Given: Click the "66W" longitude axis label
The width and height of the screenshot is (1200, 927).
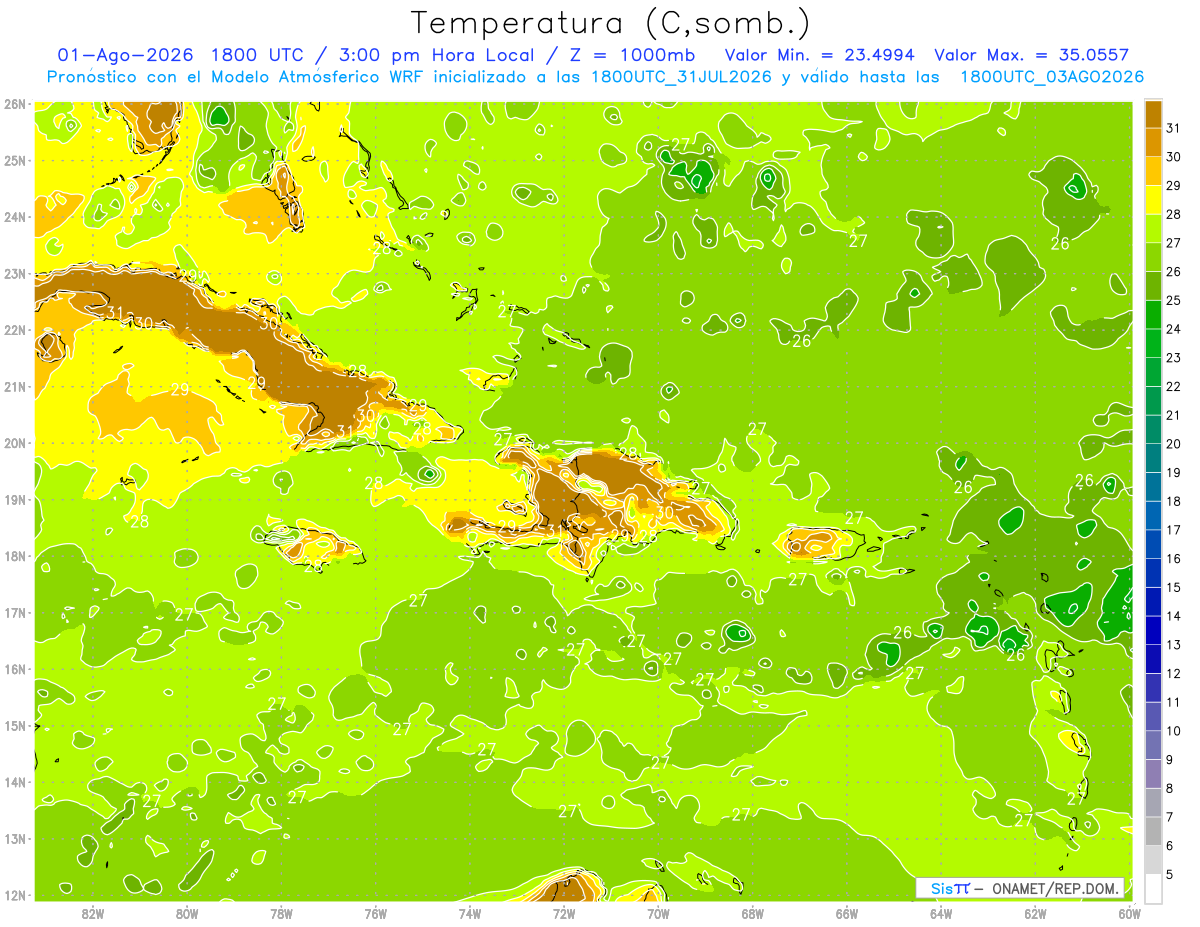Looking at the screenshot, I should [x=847, y=914].
